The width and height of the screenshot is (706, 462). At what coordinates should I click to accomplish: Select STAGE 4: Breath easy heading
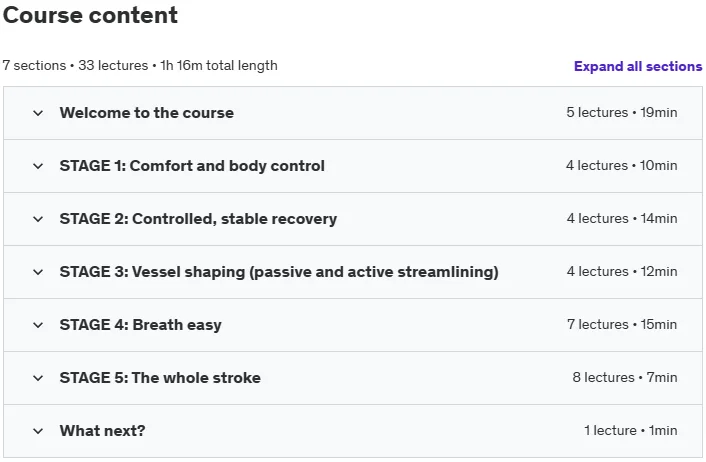140,325
